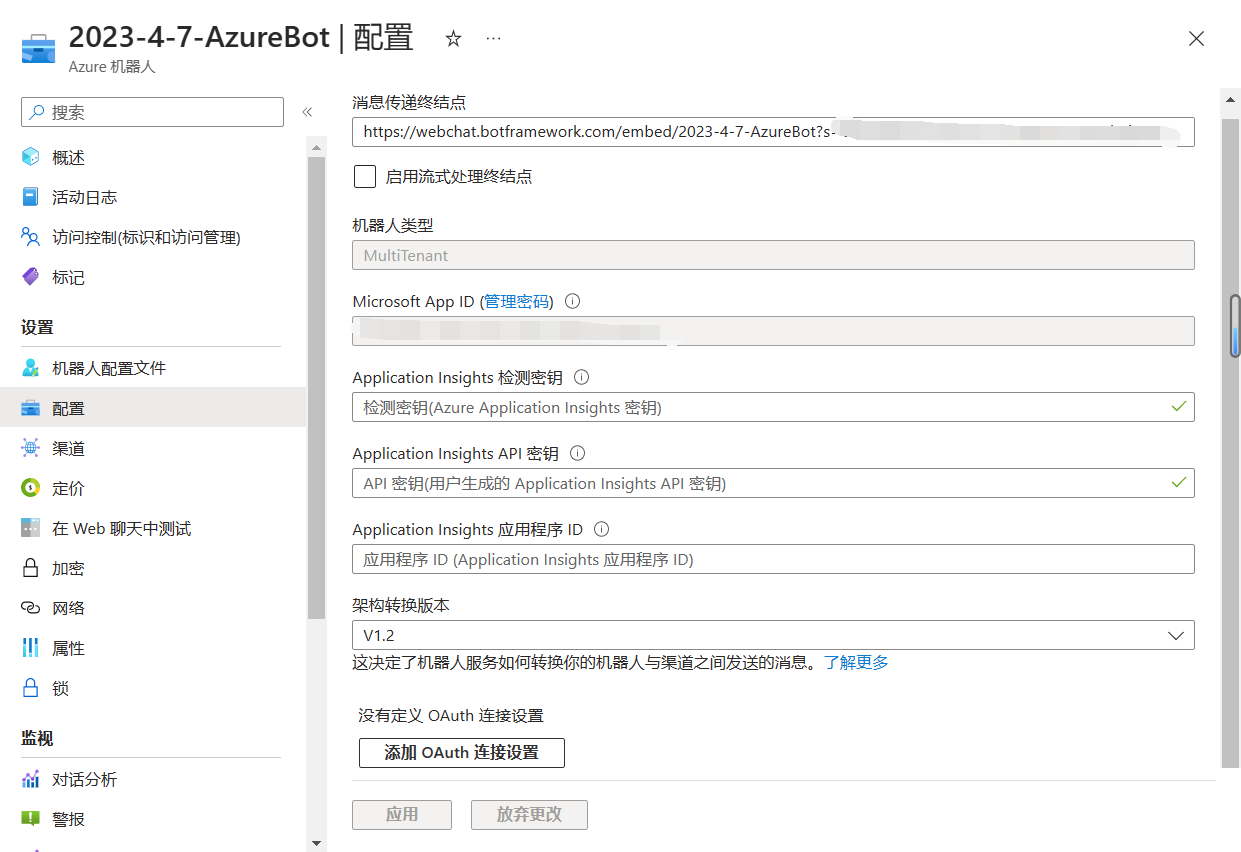Click the Application Insights 检测密钥 field
The image size is (1241, 852).
point(773,407)
